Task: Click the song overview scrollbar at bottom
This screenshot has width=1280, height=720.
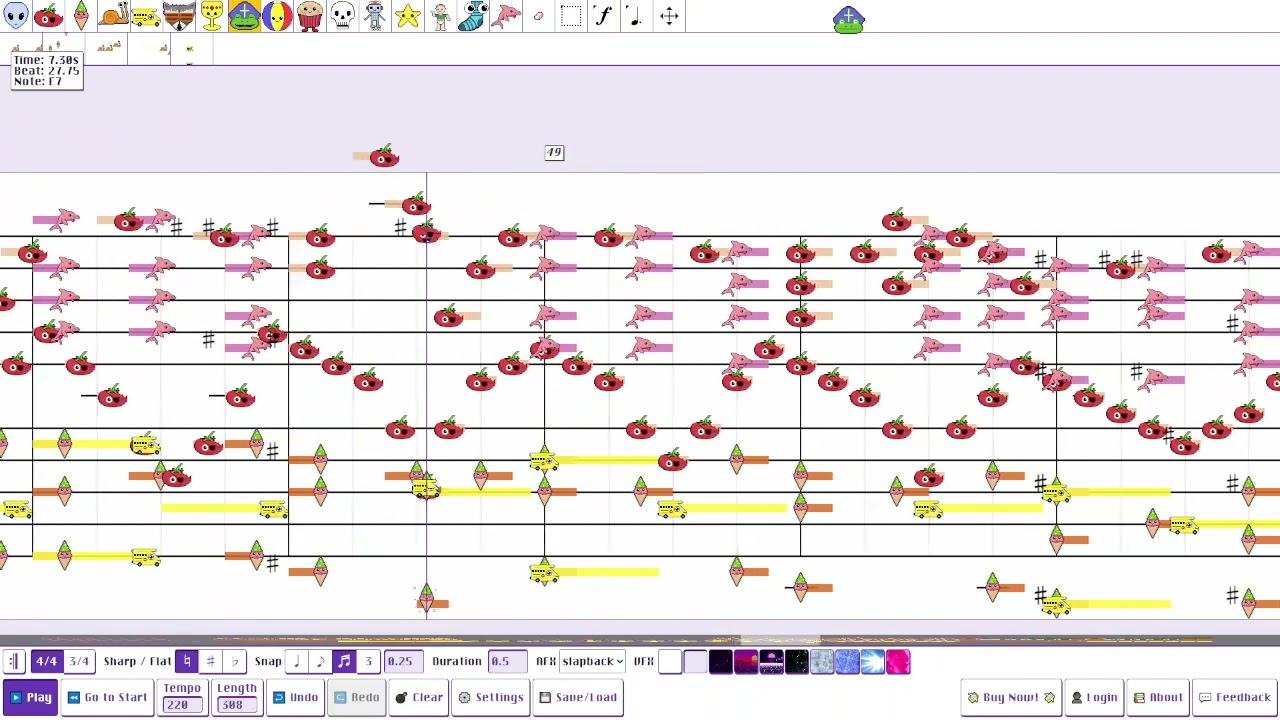Action: pos(640,641)
